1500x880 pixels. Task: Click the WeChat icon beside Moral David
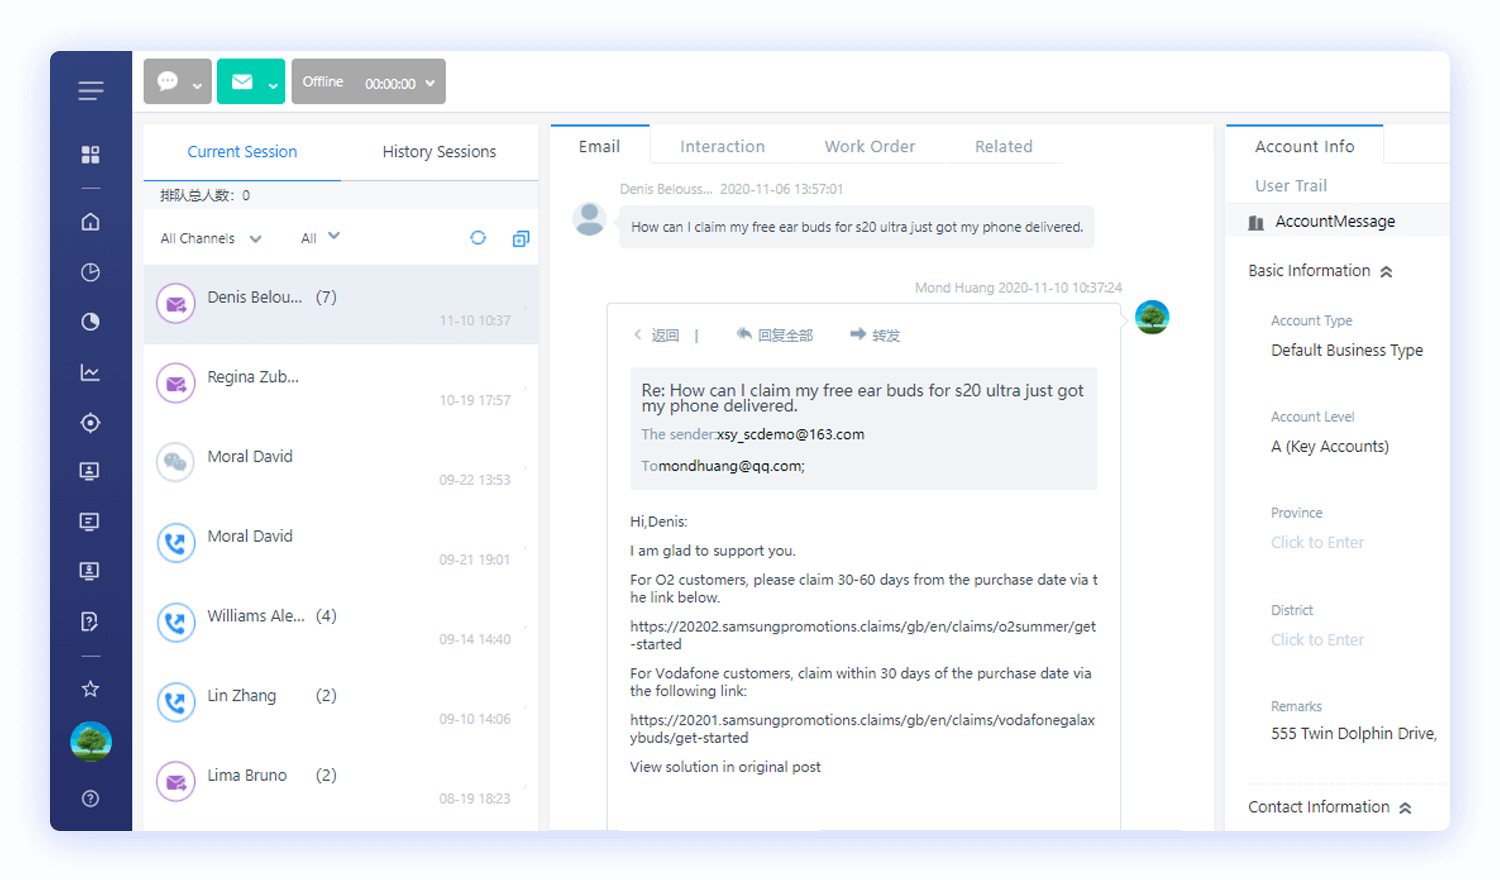[x=176, y=462]
